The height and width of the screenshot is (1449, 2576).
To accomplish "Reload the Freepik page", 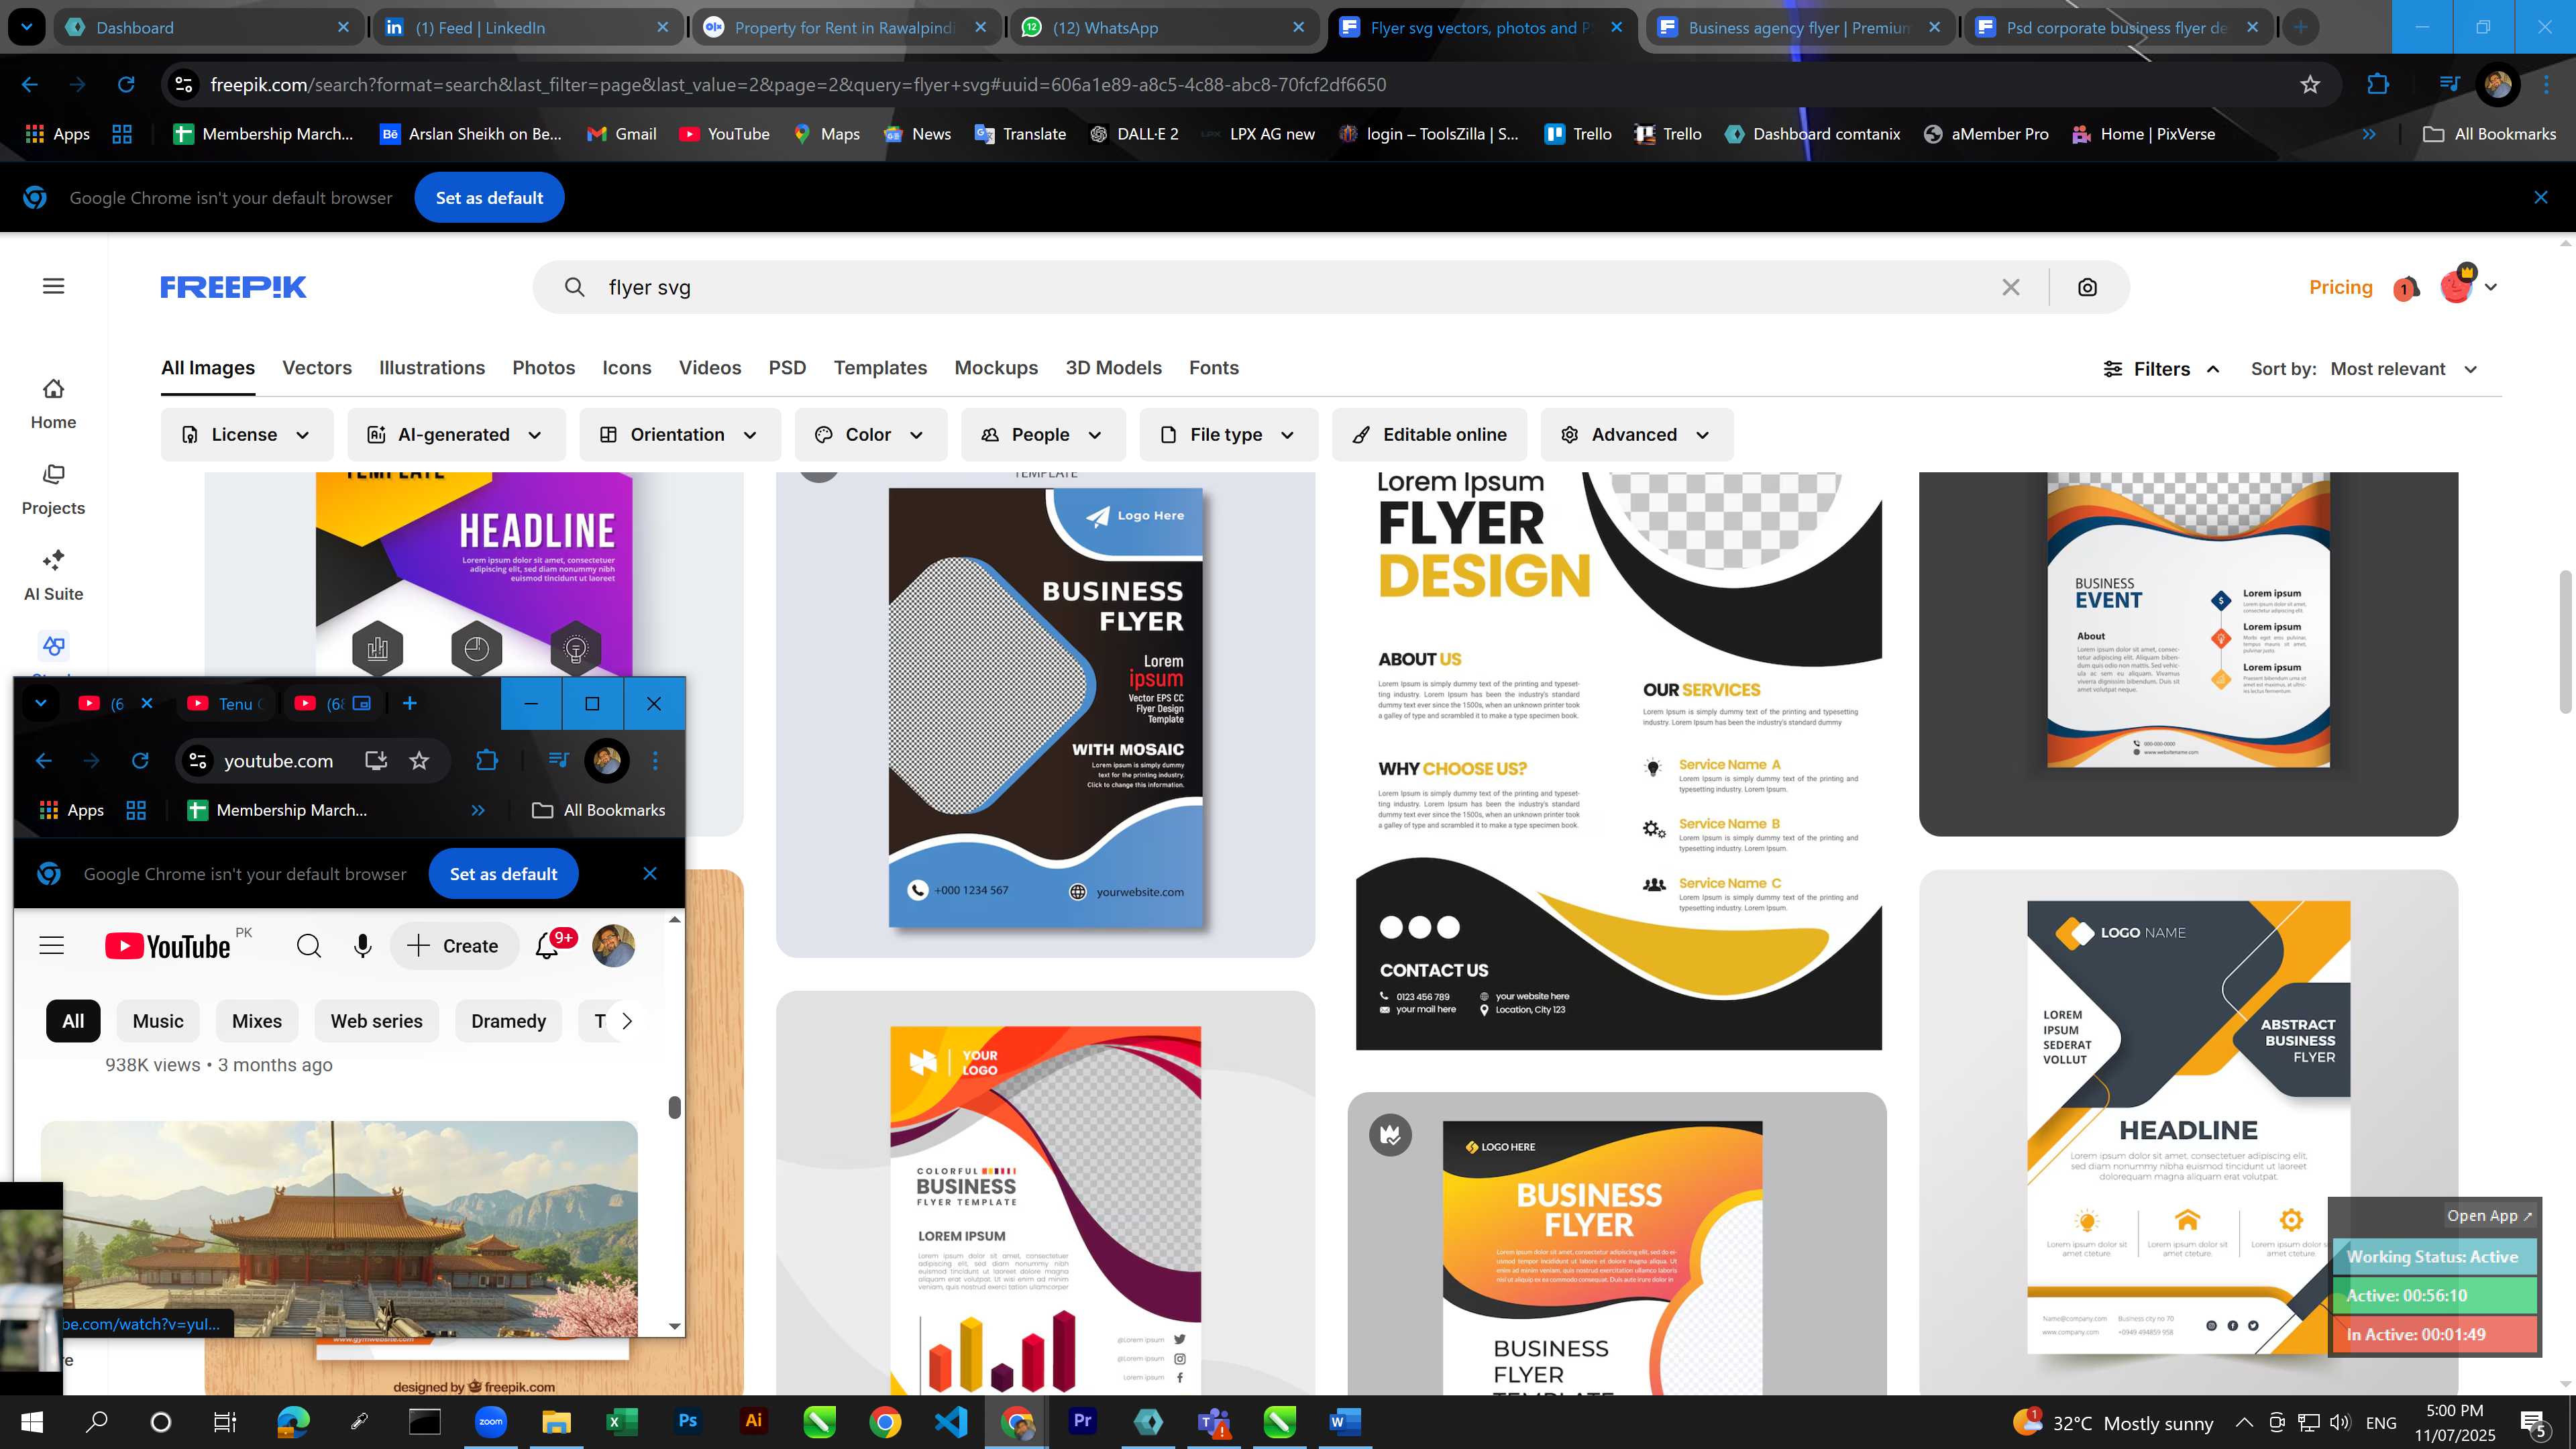I will (126, 85).
